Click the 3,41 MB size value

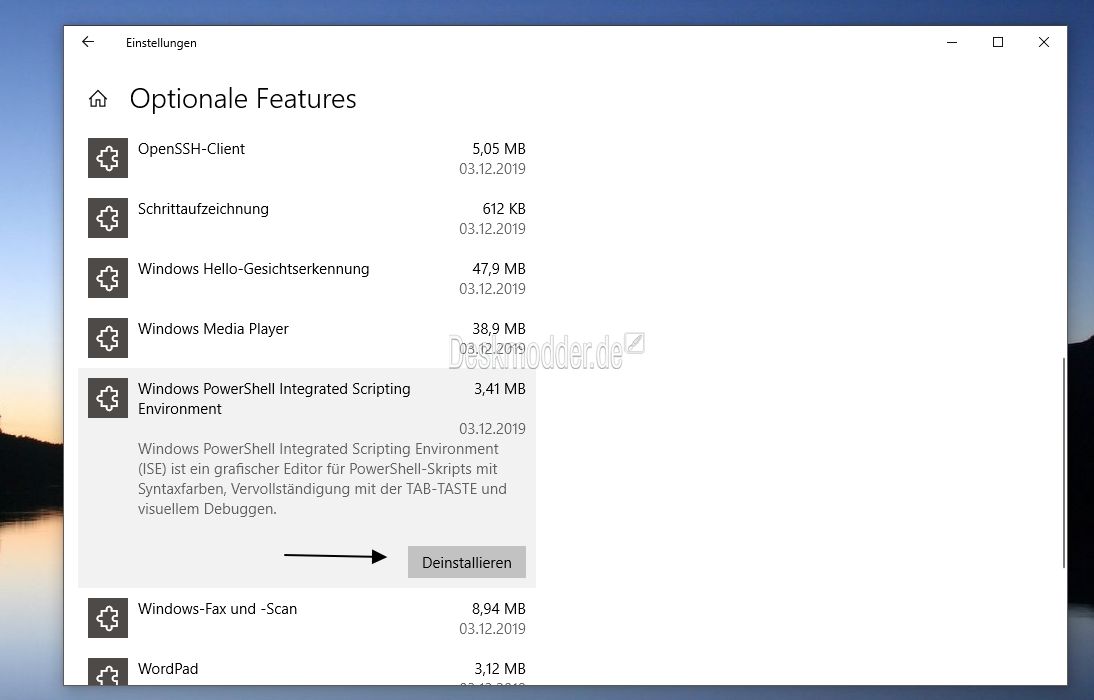(x=500, y=389)
